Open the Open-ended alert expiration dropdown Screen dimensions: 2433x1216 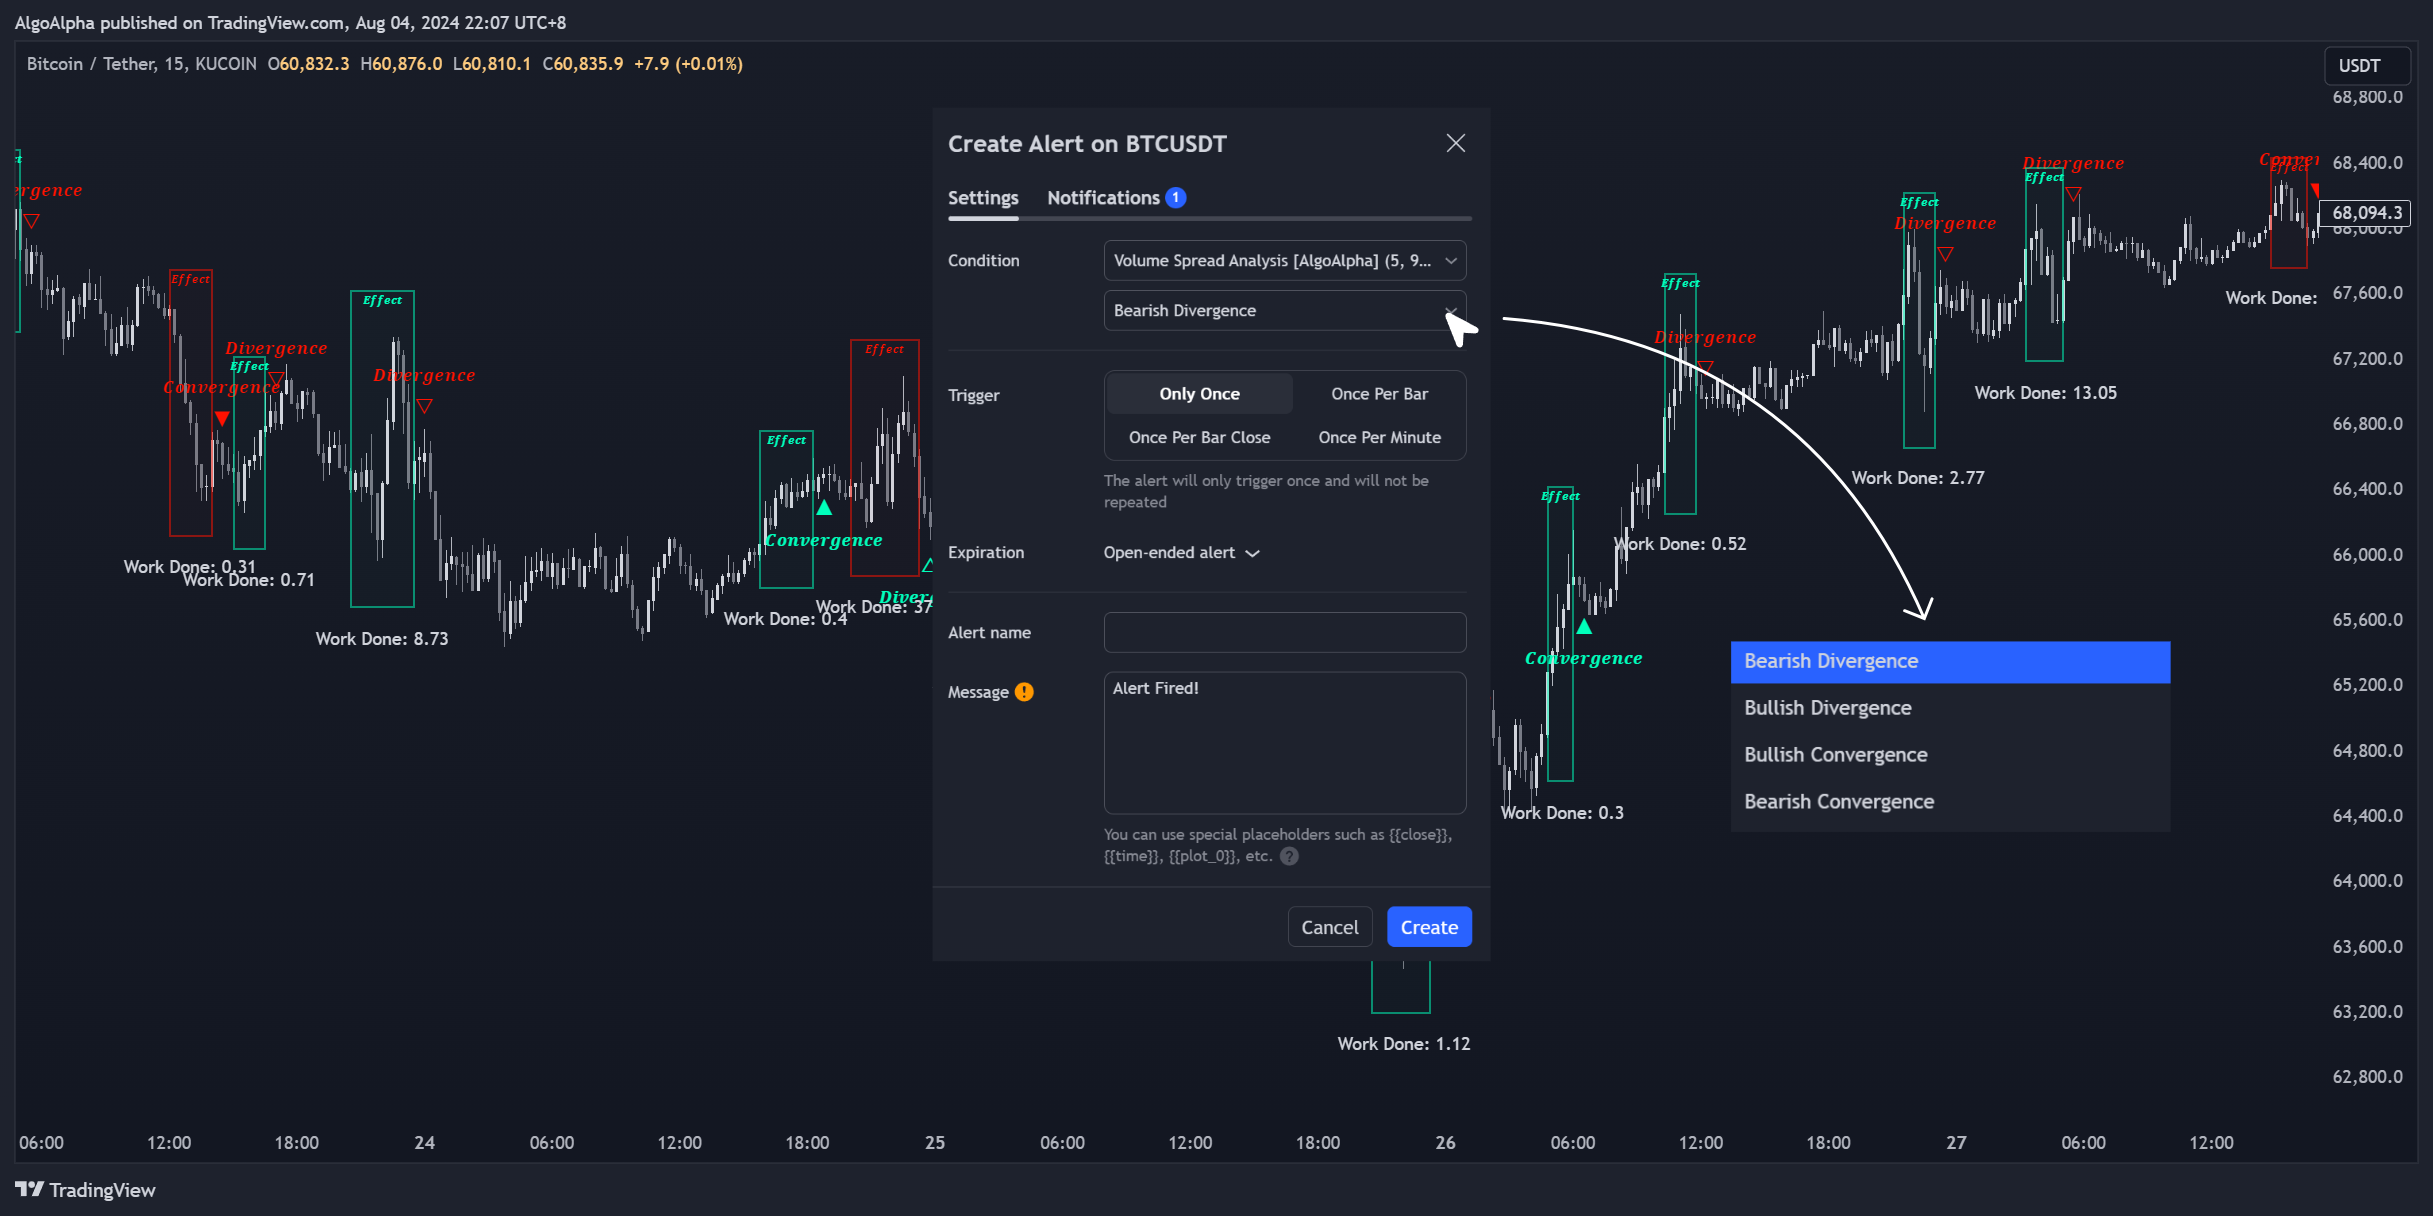click(1181, 553)
